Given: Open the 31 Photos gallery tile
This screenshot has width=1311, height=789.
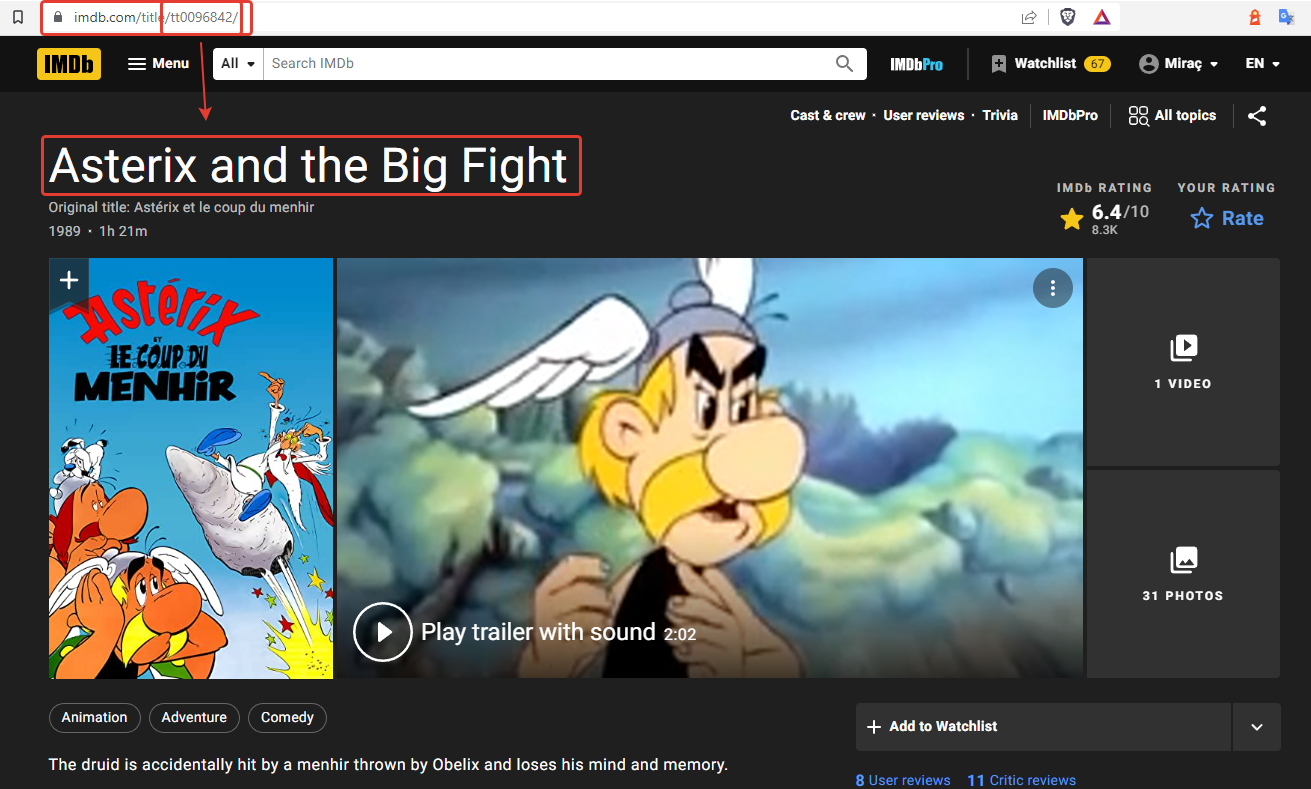Looking at the screenshot, I should pos(1182,574).
